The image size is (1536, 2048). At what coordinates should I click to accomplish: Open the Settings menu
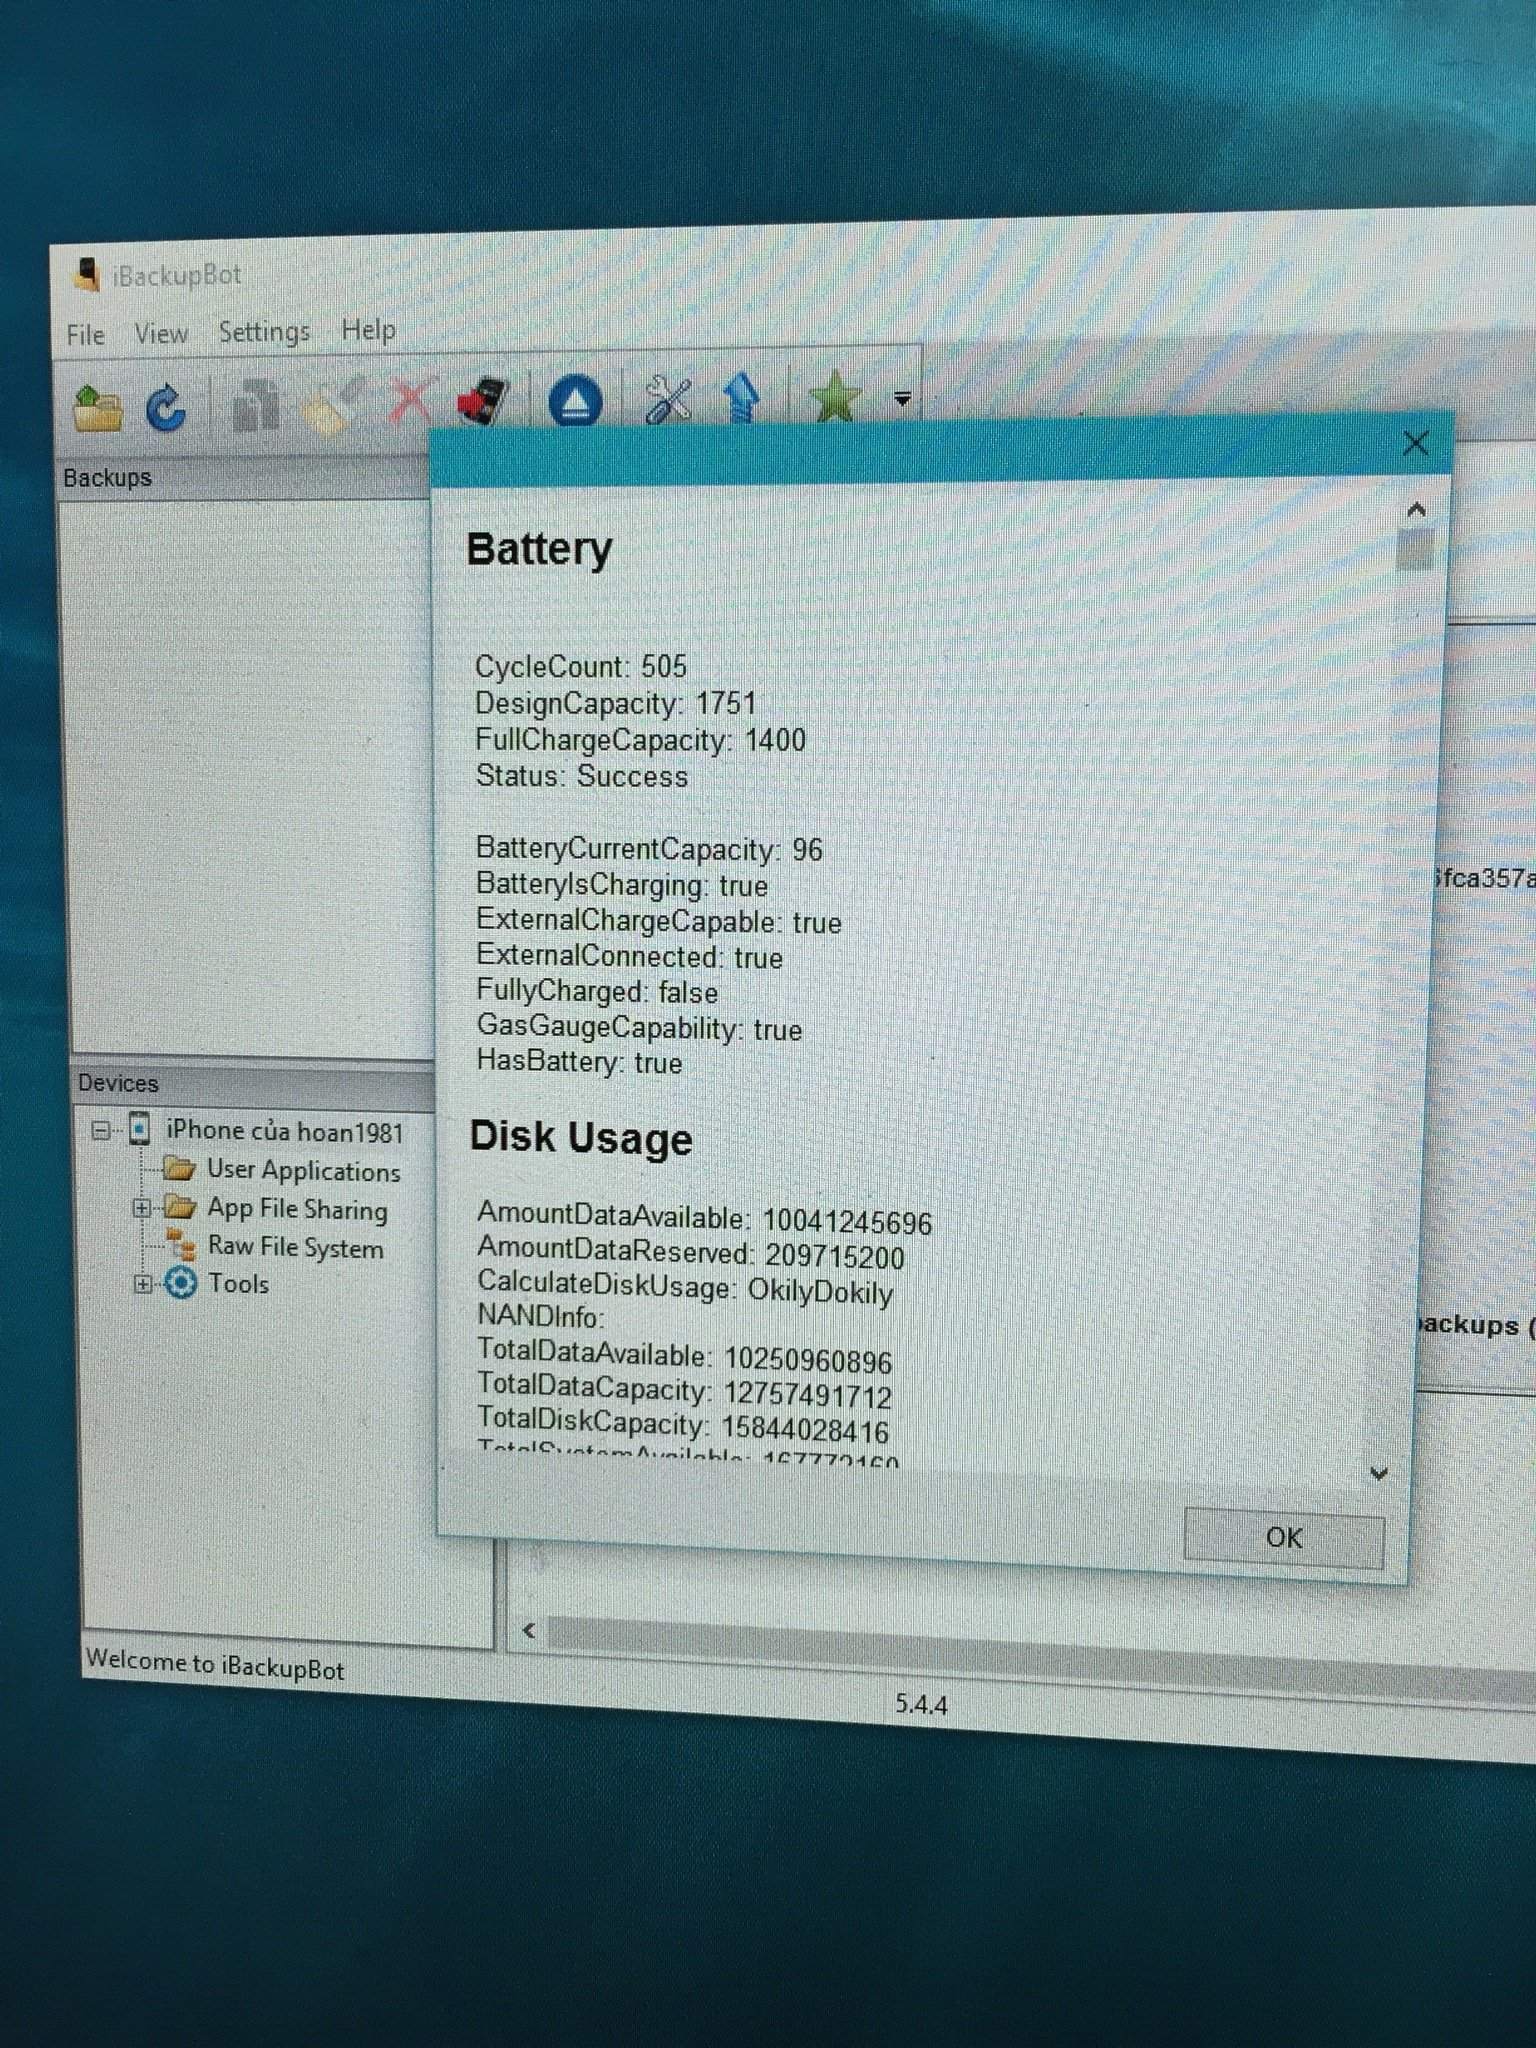[264, 332]
